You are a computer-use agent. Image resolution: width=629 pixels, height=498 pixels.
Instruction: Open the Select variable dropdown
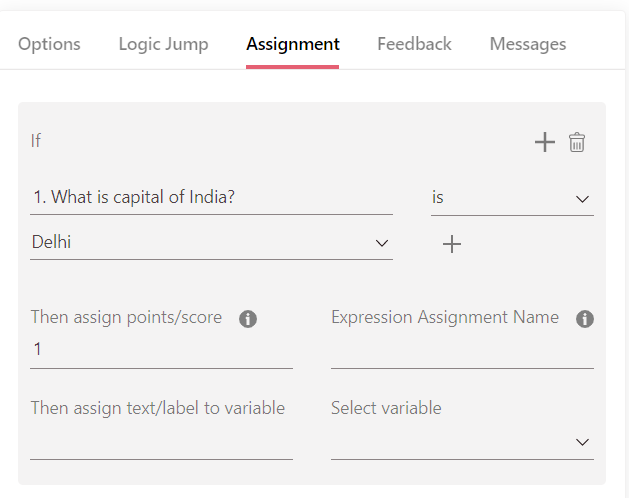coord(462,442)
